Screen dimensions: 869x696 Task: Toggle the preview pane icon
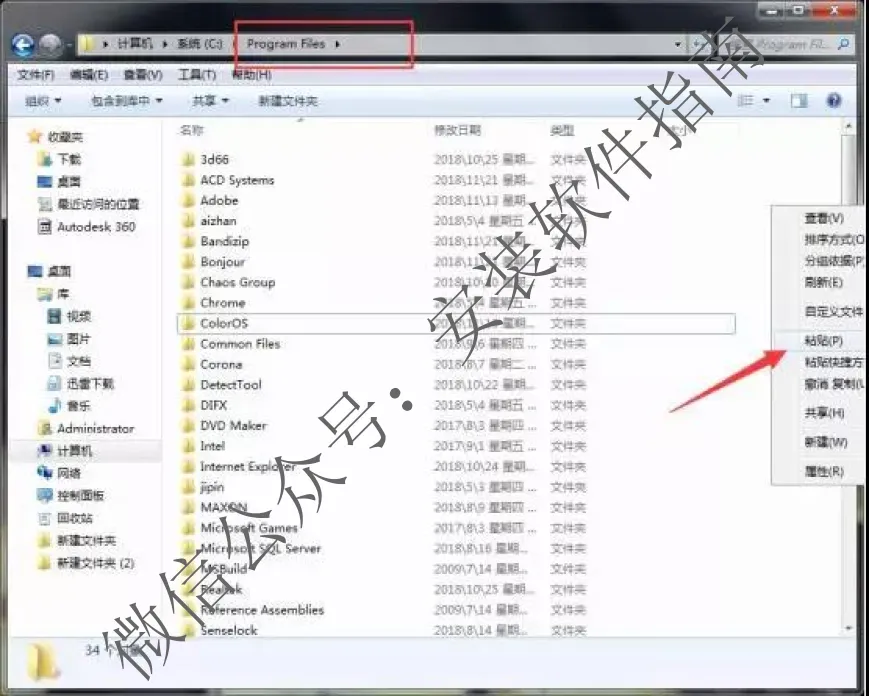(x=799, y=101)
